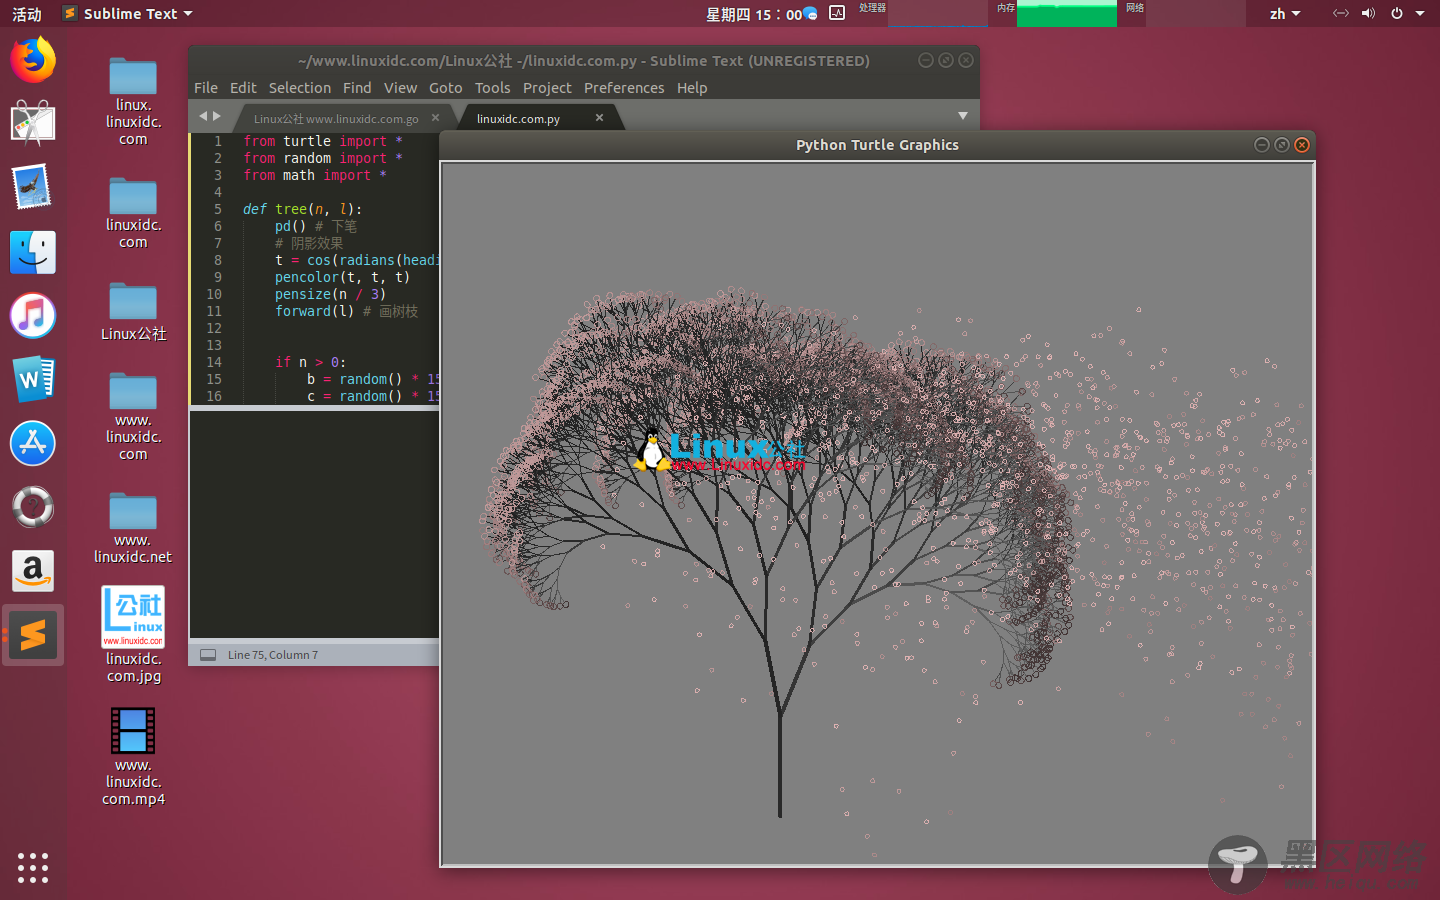
Task: Launch the screenshot scissors app in dock
Action: (33, 124)
